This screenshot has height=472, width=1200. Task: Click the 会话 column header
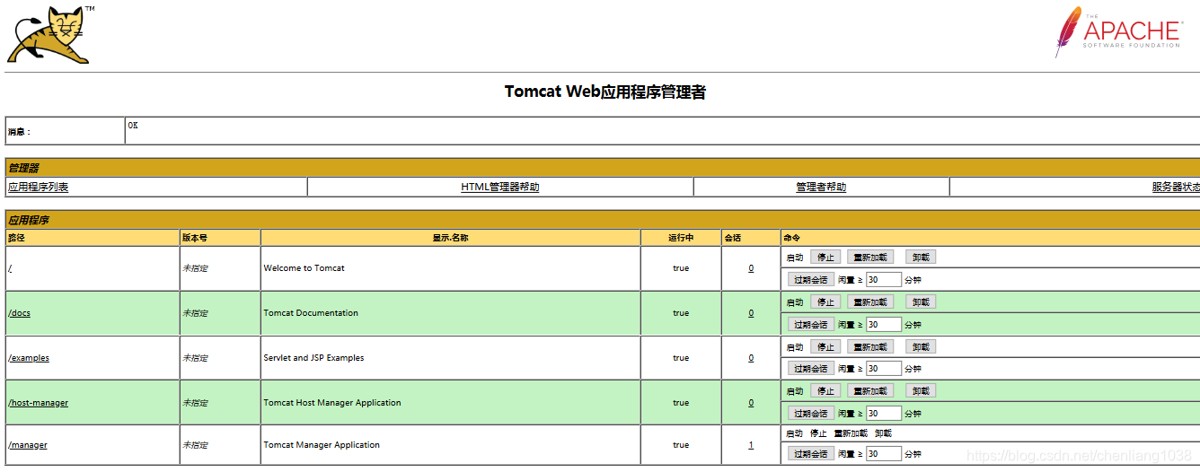[x=733, y=238]
